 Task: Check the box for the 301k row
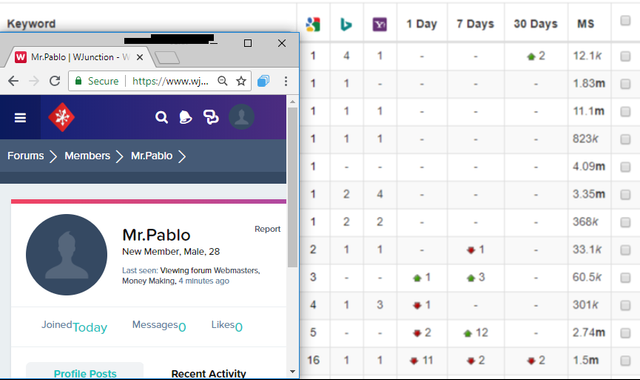click(x=625, y=305)
